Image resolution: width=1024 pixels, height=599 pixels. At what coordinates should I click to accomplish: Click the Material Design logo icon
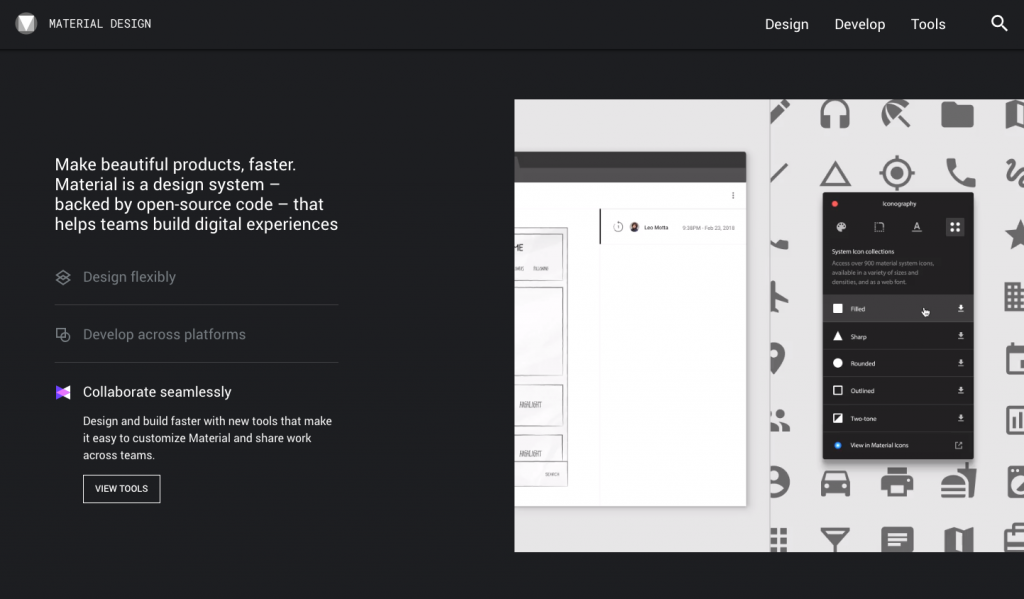point(26,24)
